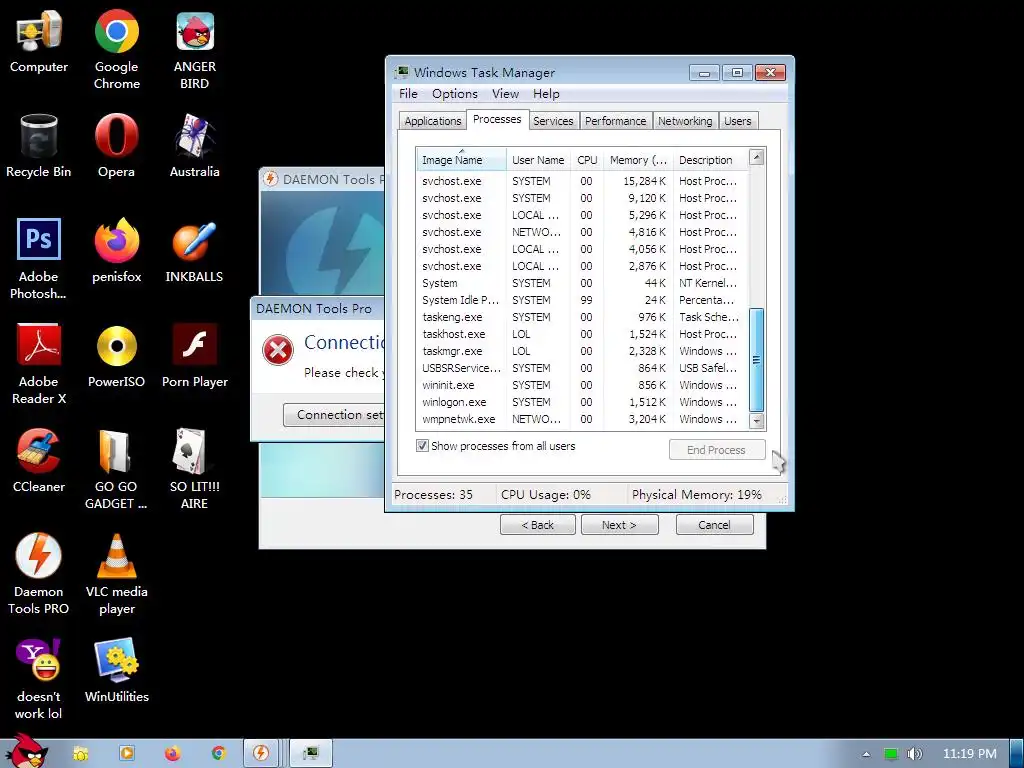Select the SO LIT!!! AIRE cards icon
This screenshot has height=768, width=1024.
pos(195,469)
